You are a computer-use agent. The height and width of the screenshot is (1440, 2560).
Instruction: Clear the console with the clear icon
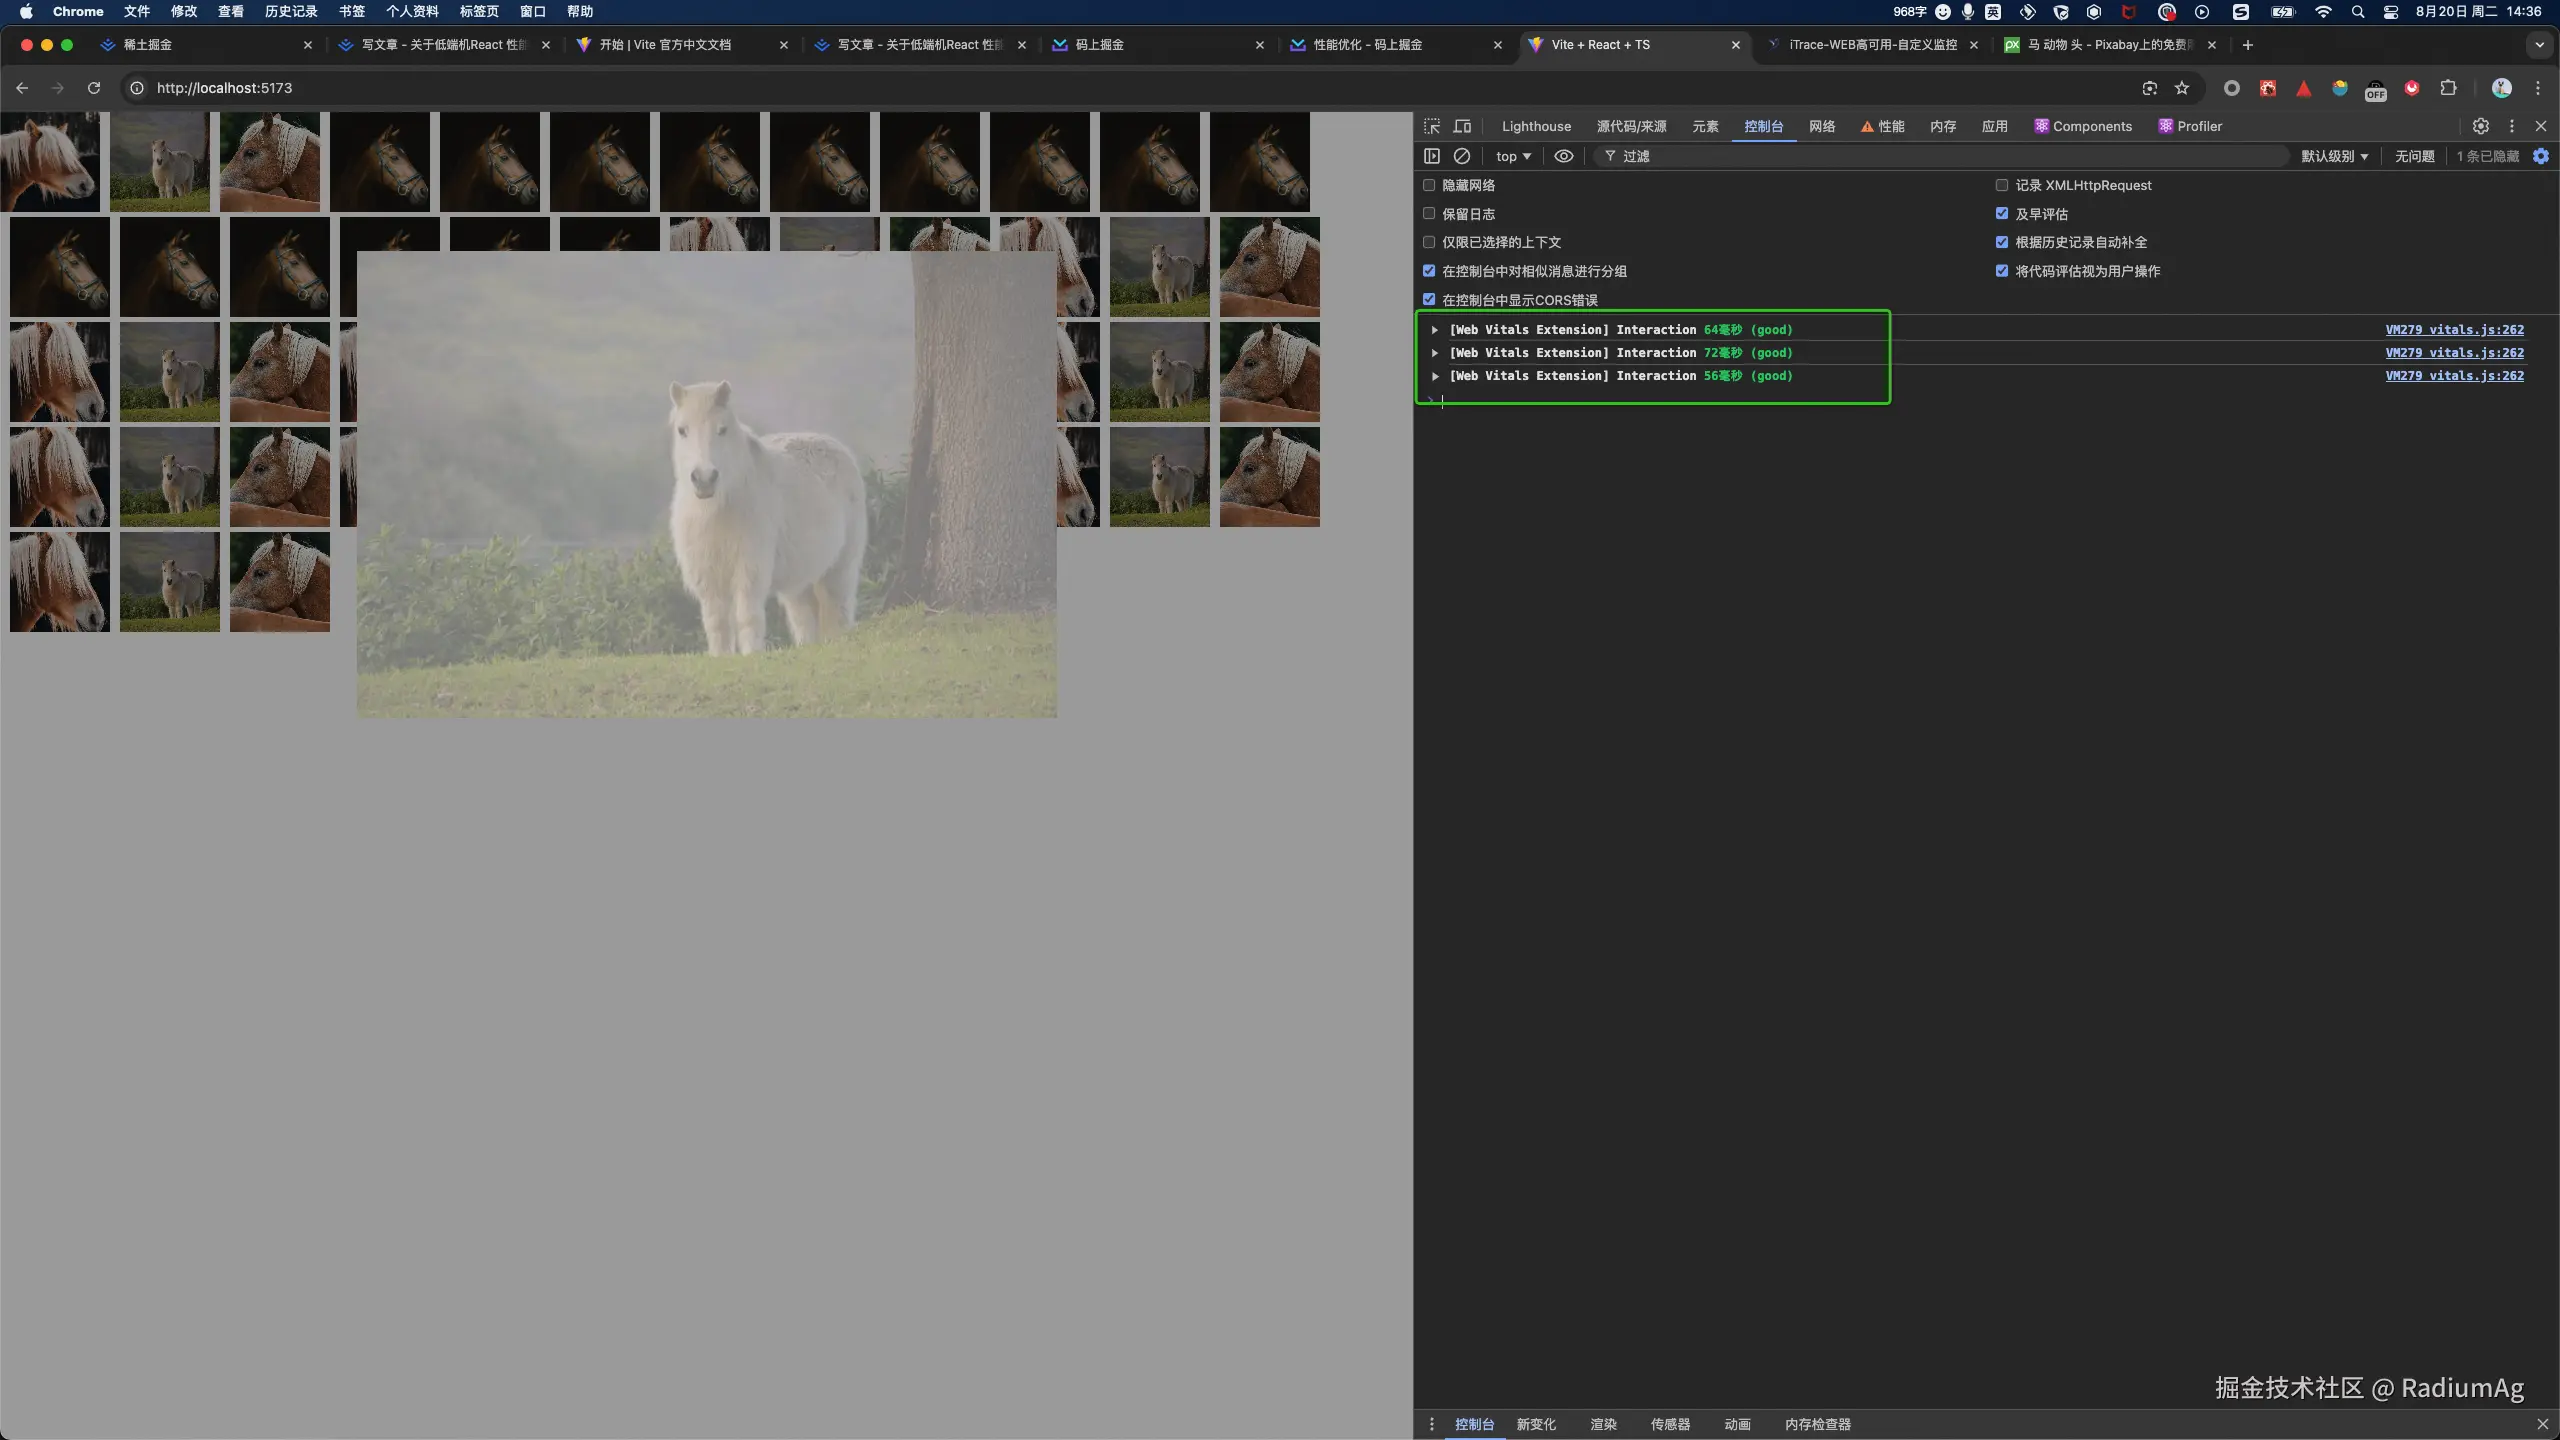tap(1462, 156)
